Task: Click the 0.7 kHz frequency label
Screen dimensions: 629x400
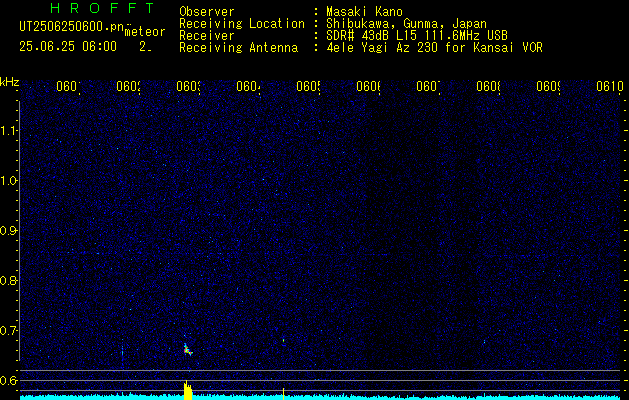Action: tap(9, 331)
